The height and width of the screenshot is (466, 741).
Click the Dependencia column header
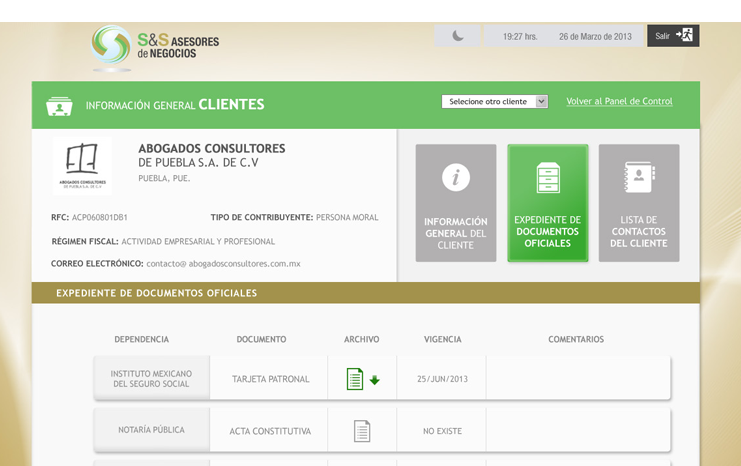tap(141, 340)
